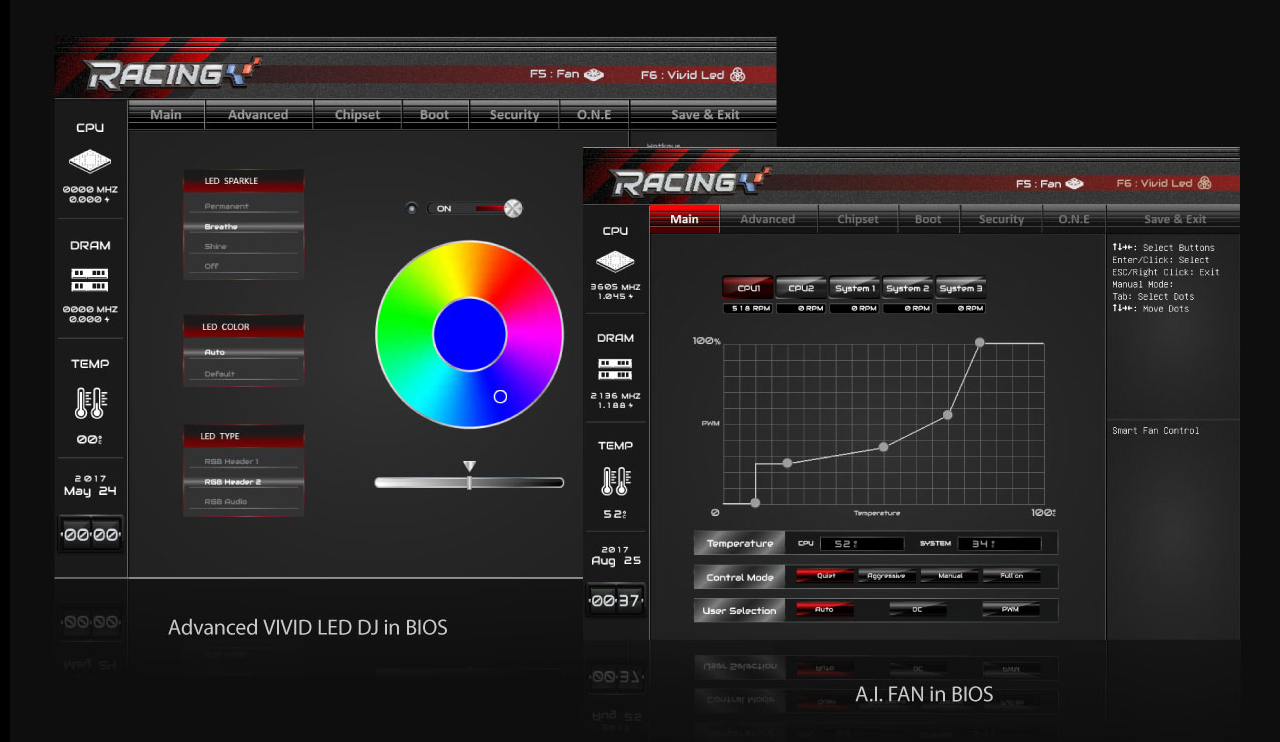Open Save & Exit tab in A.I. FAN window

[1172, 219]
